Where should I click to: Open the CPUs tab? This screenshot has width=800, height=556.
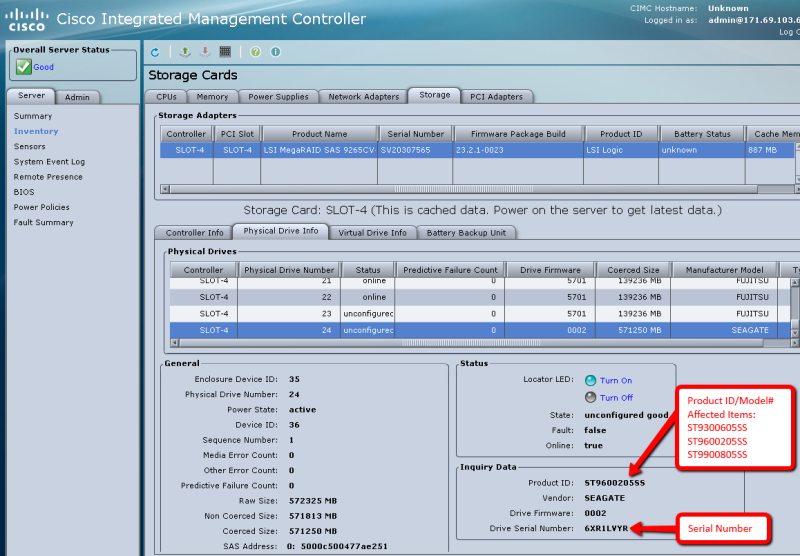(x=166, y=96)
